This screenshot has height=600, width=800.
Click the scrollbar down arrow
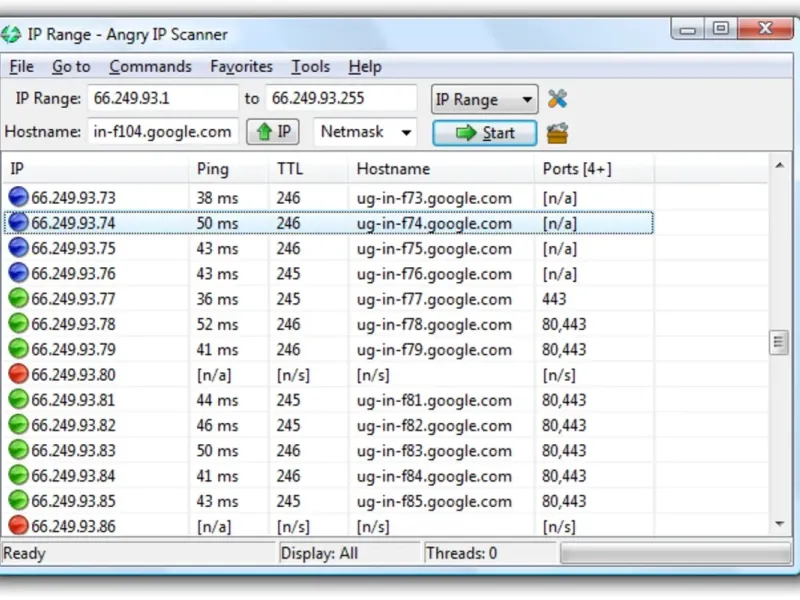[779, 523]
